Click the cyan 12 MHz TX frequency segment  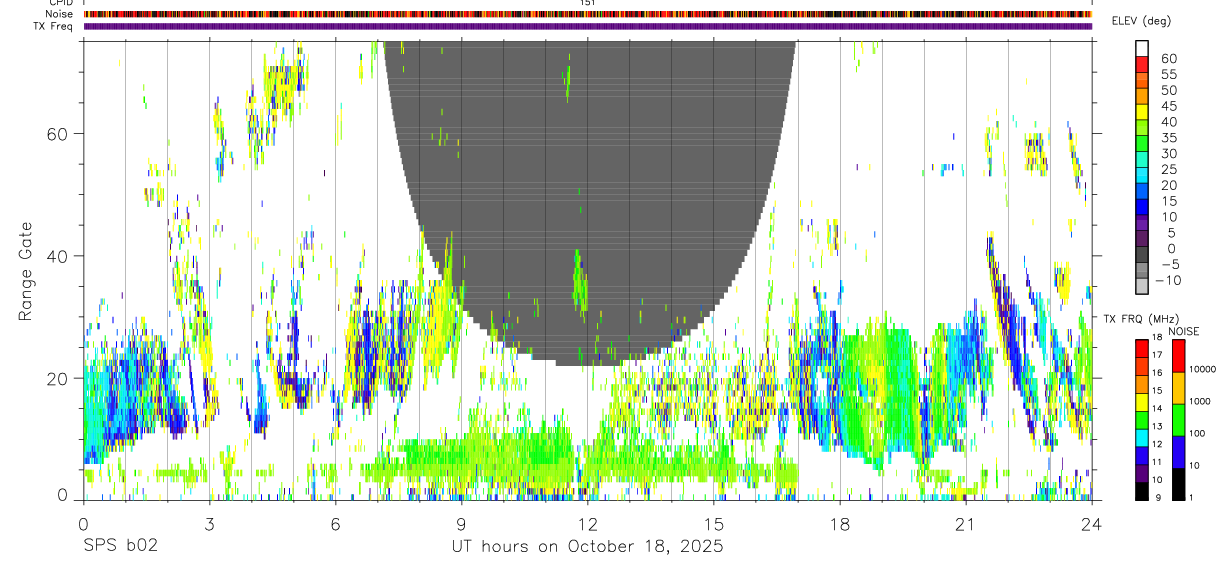pos(1142,438)
